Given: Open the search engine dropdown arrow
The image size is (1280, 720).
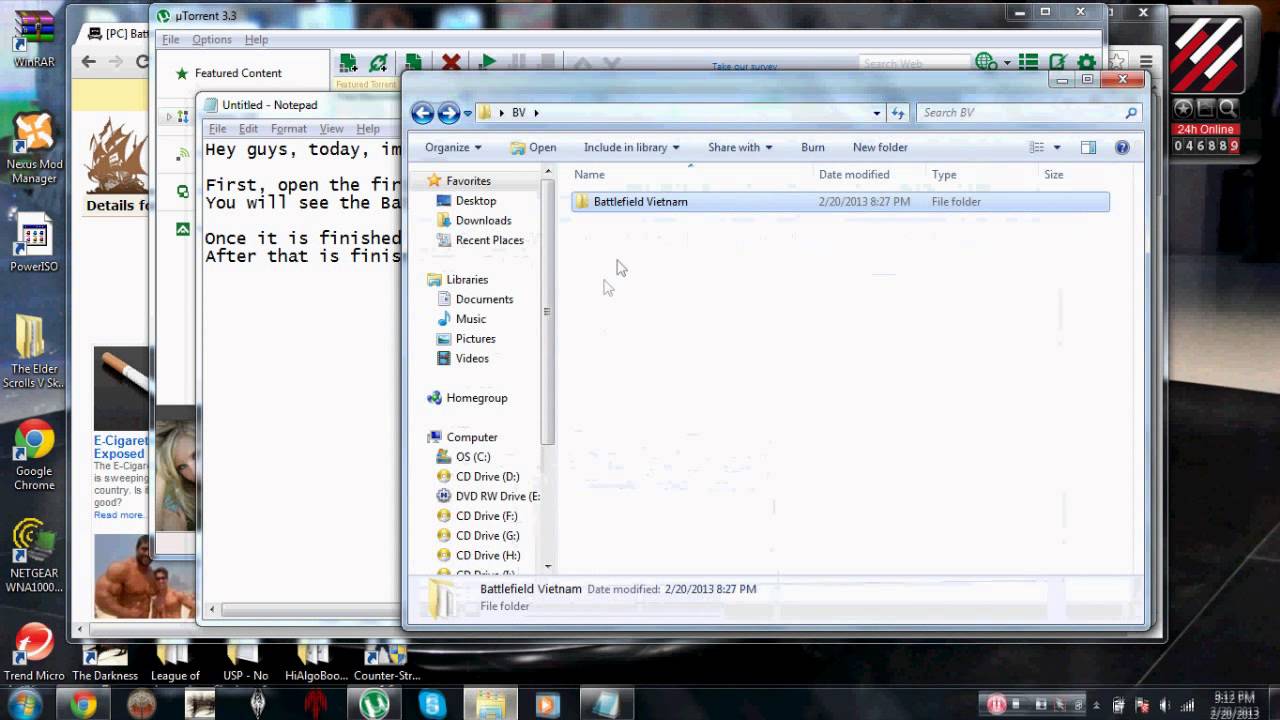Looking at the screenshot, I should pyautogui.click(x=1008, y=62).
